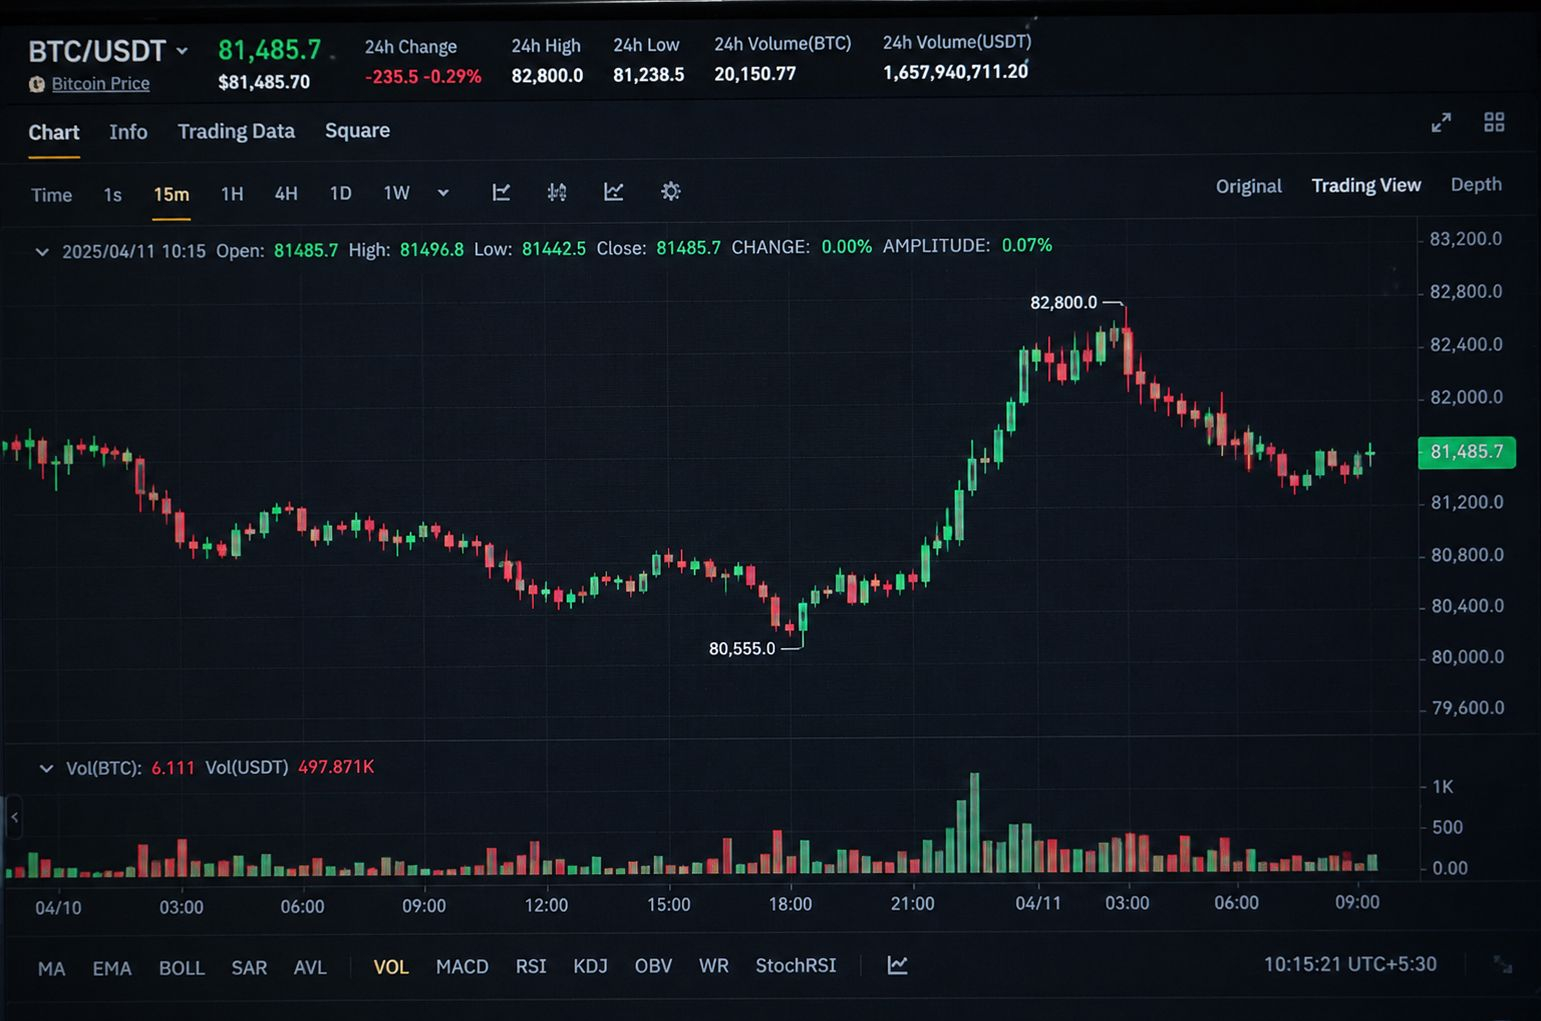This screenshot has width=1541, height=1021.
Task: Select the 1H interval
Action: 232,194
